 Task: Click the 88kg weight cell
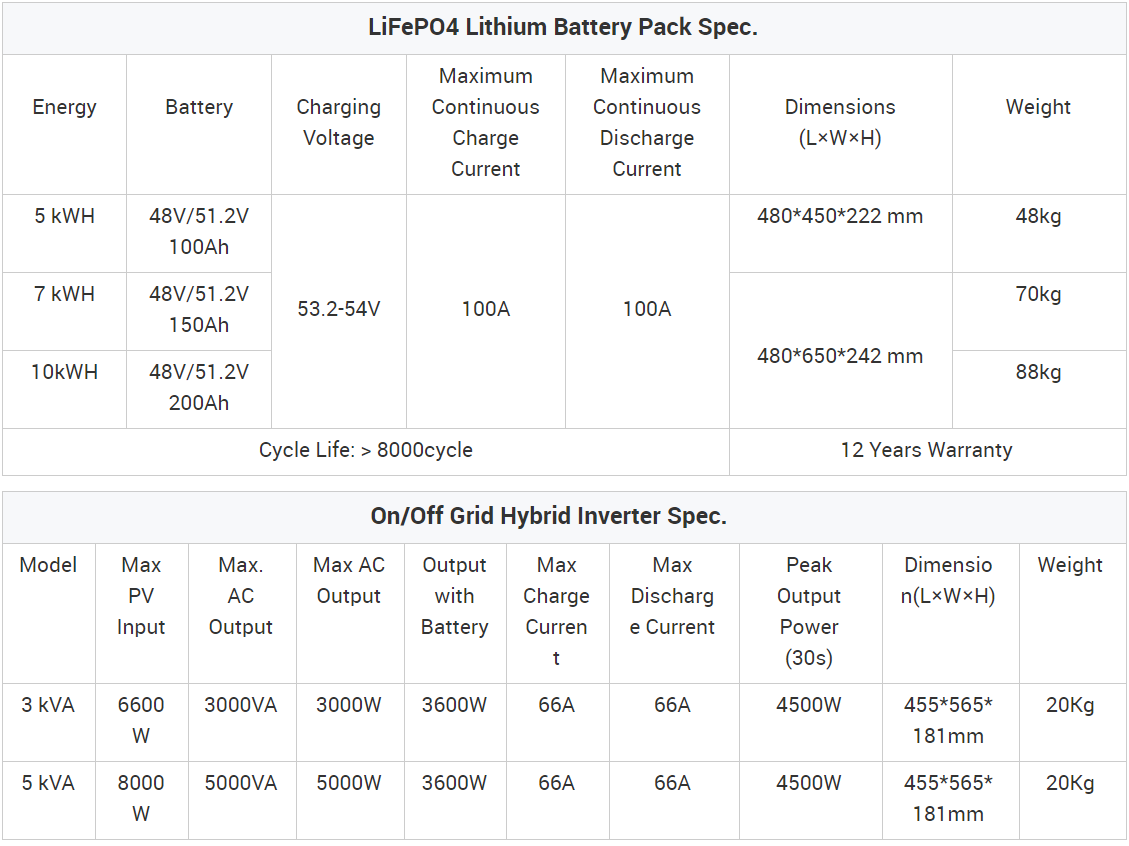[x=1039, y=390]
